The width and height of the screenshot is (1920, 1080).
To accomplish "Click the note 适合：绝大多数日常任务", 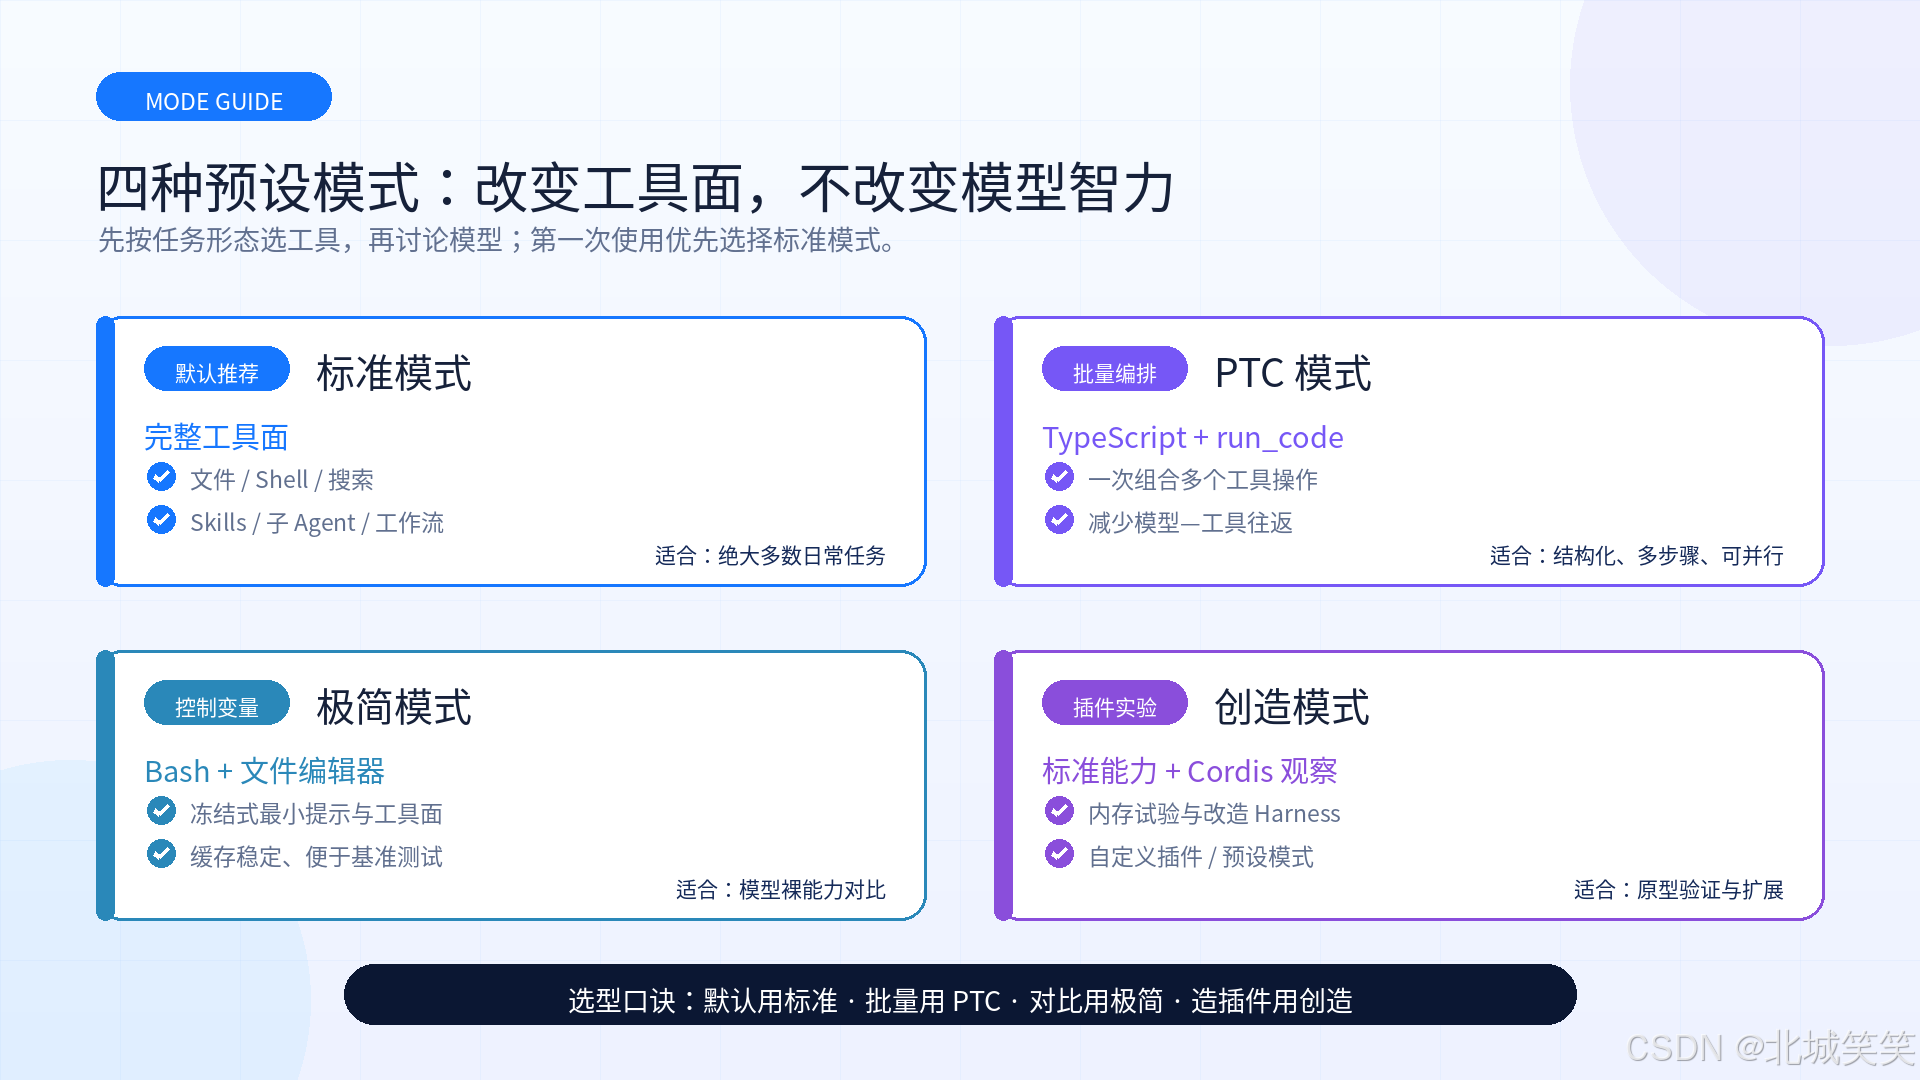I will [770, 556].
